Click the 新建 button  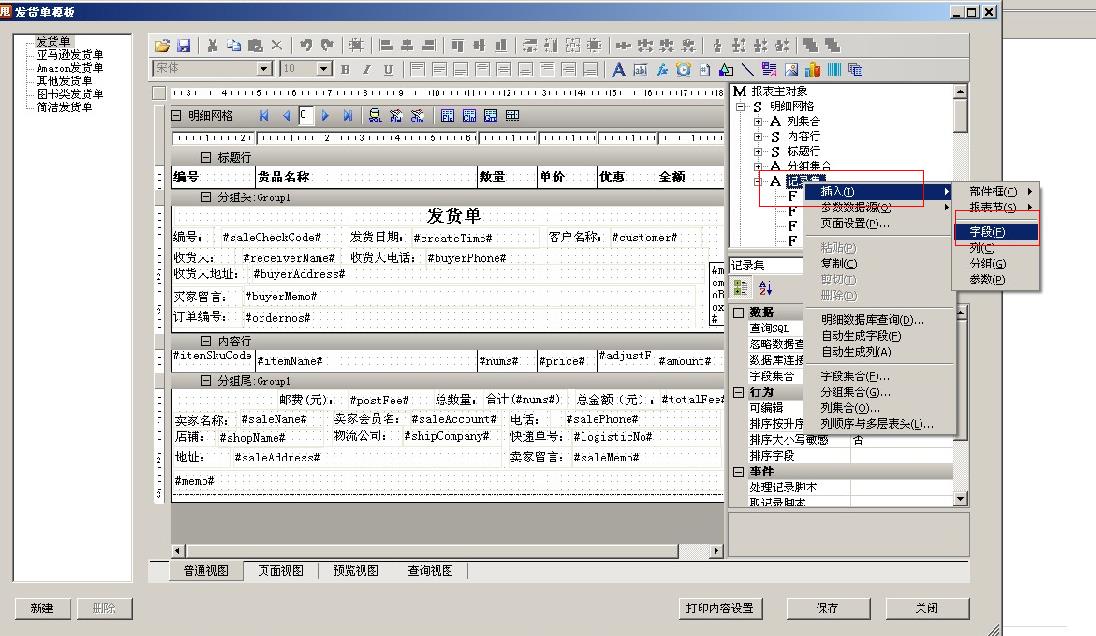(x=42, y=608)
